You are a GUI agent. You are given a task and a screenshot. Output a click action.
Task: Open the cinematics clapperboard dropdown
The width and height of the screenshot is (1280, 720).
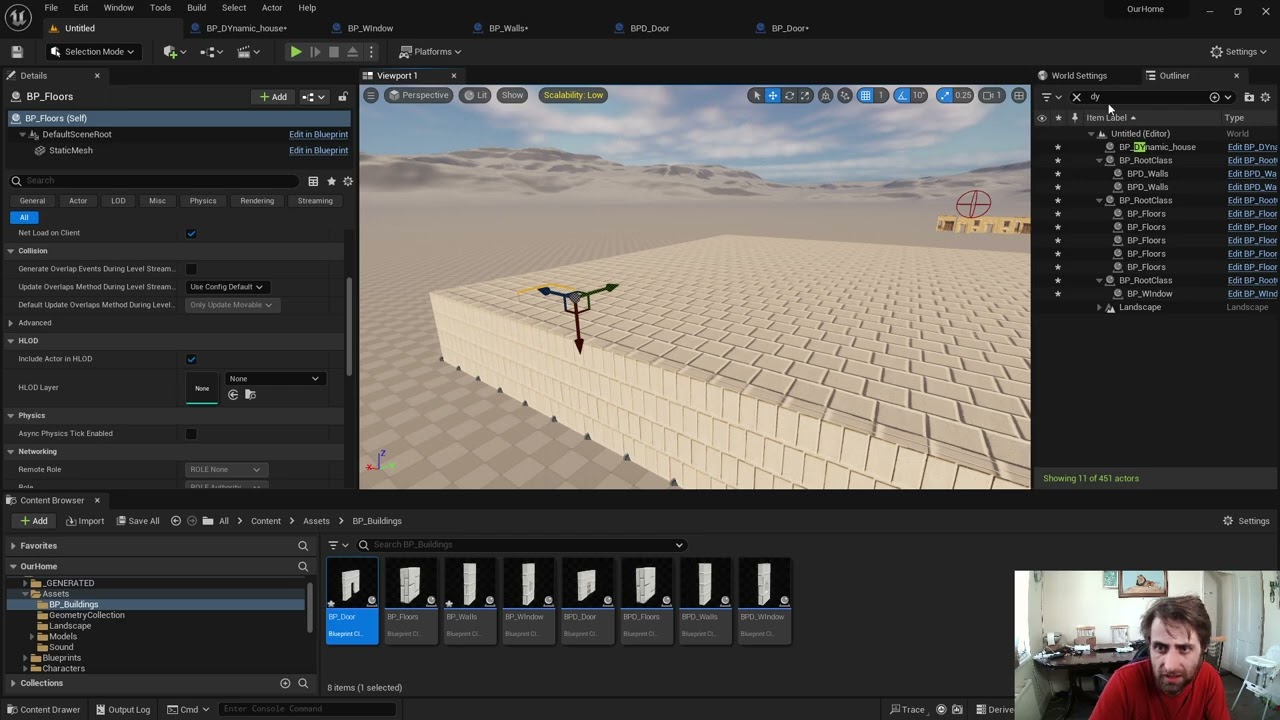[x=250, y=51]
